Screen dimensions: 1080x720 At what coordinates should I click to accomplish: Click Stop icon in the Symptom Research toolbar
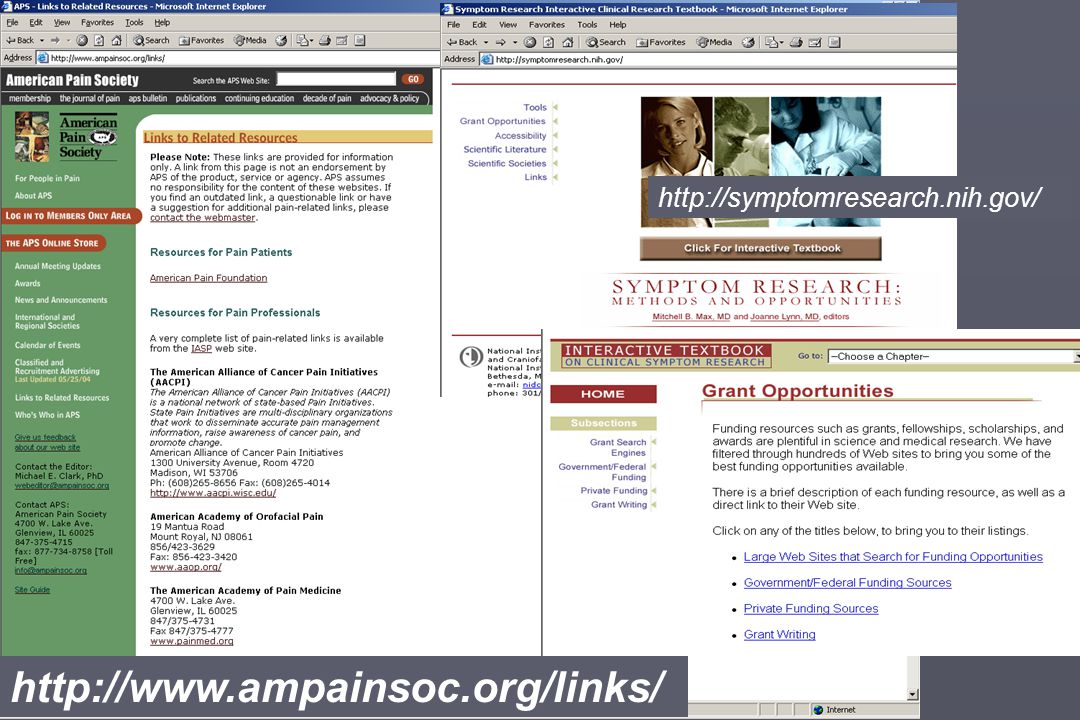(x=530, y=42)
